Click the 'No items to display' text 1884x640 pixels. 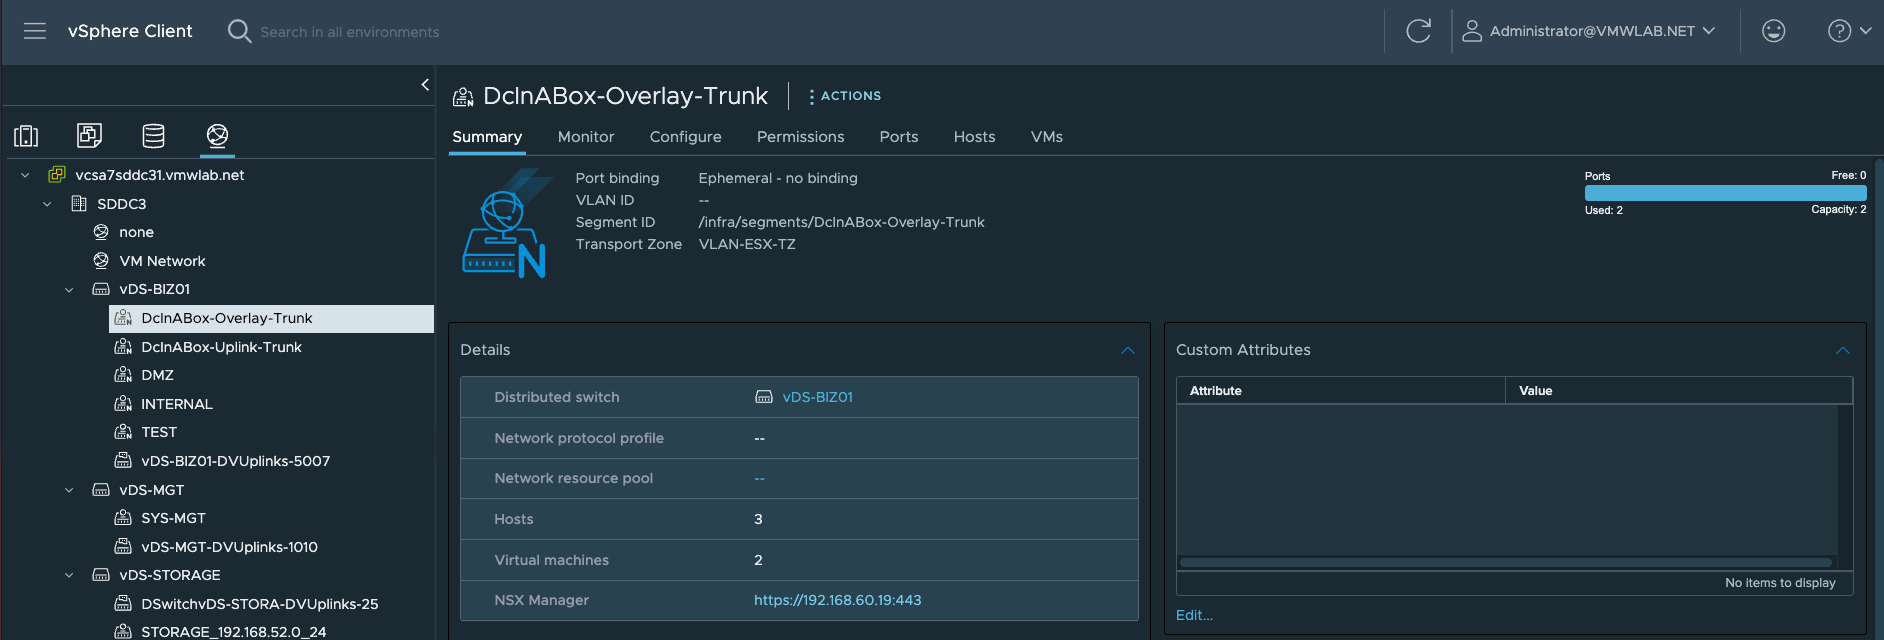point(1780,583)
